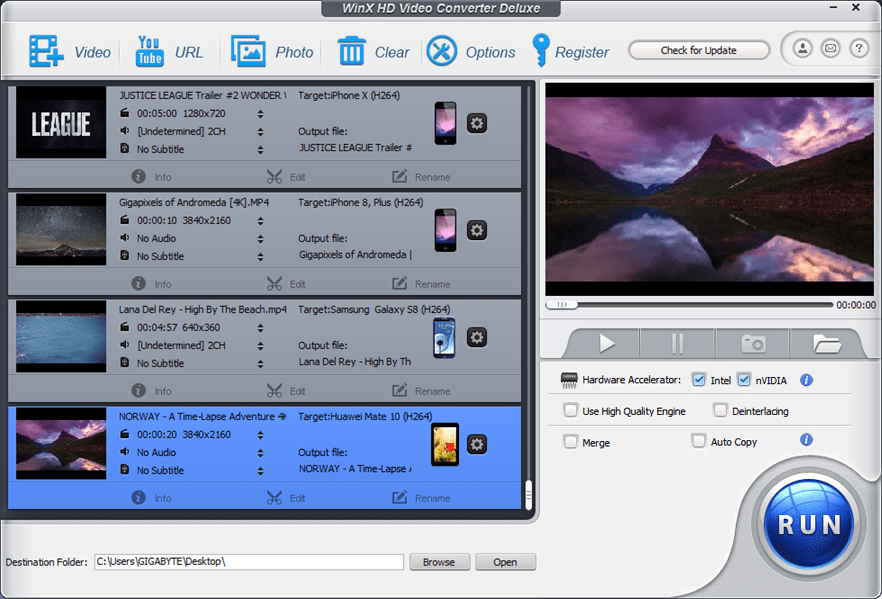This screenshot has width=882, height=599.
Task: Open output folder icon under preview
Action: (827, 343)
